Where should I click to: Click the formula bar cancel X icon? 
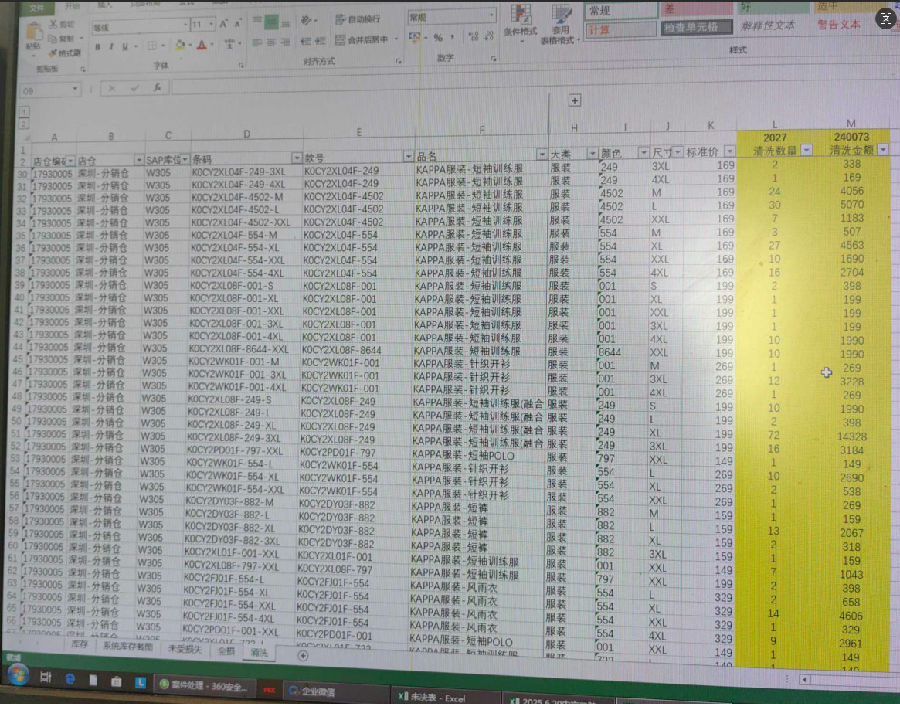[x=112, y=88]
